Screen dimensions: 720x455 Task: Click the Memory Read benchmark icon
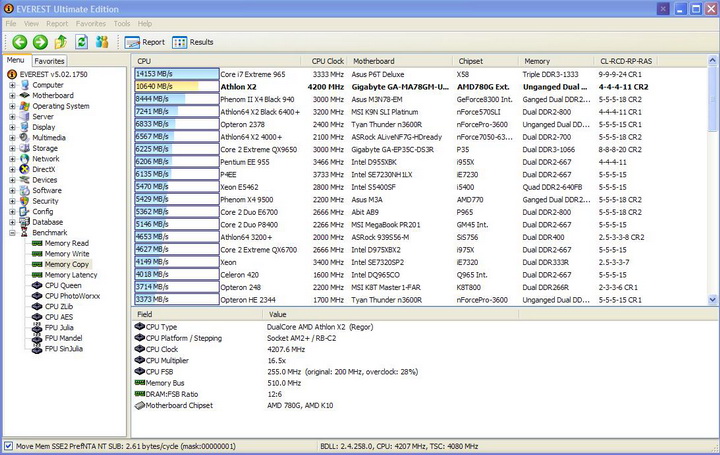pos(37,243)
